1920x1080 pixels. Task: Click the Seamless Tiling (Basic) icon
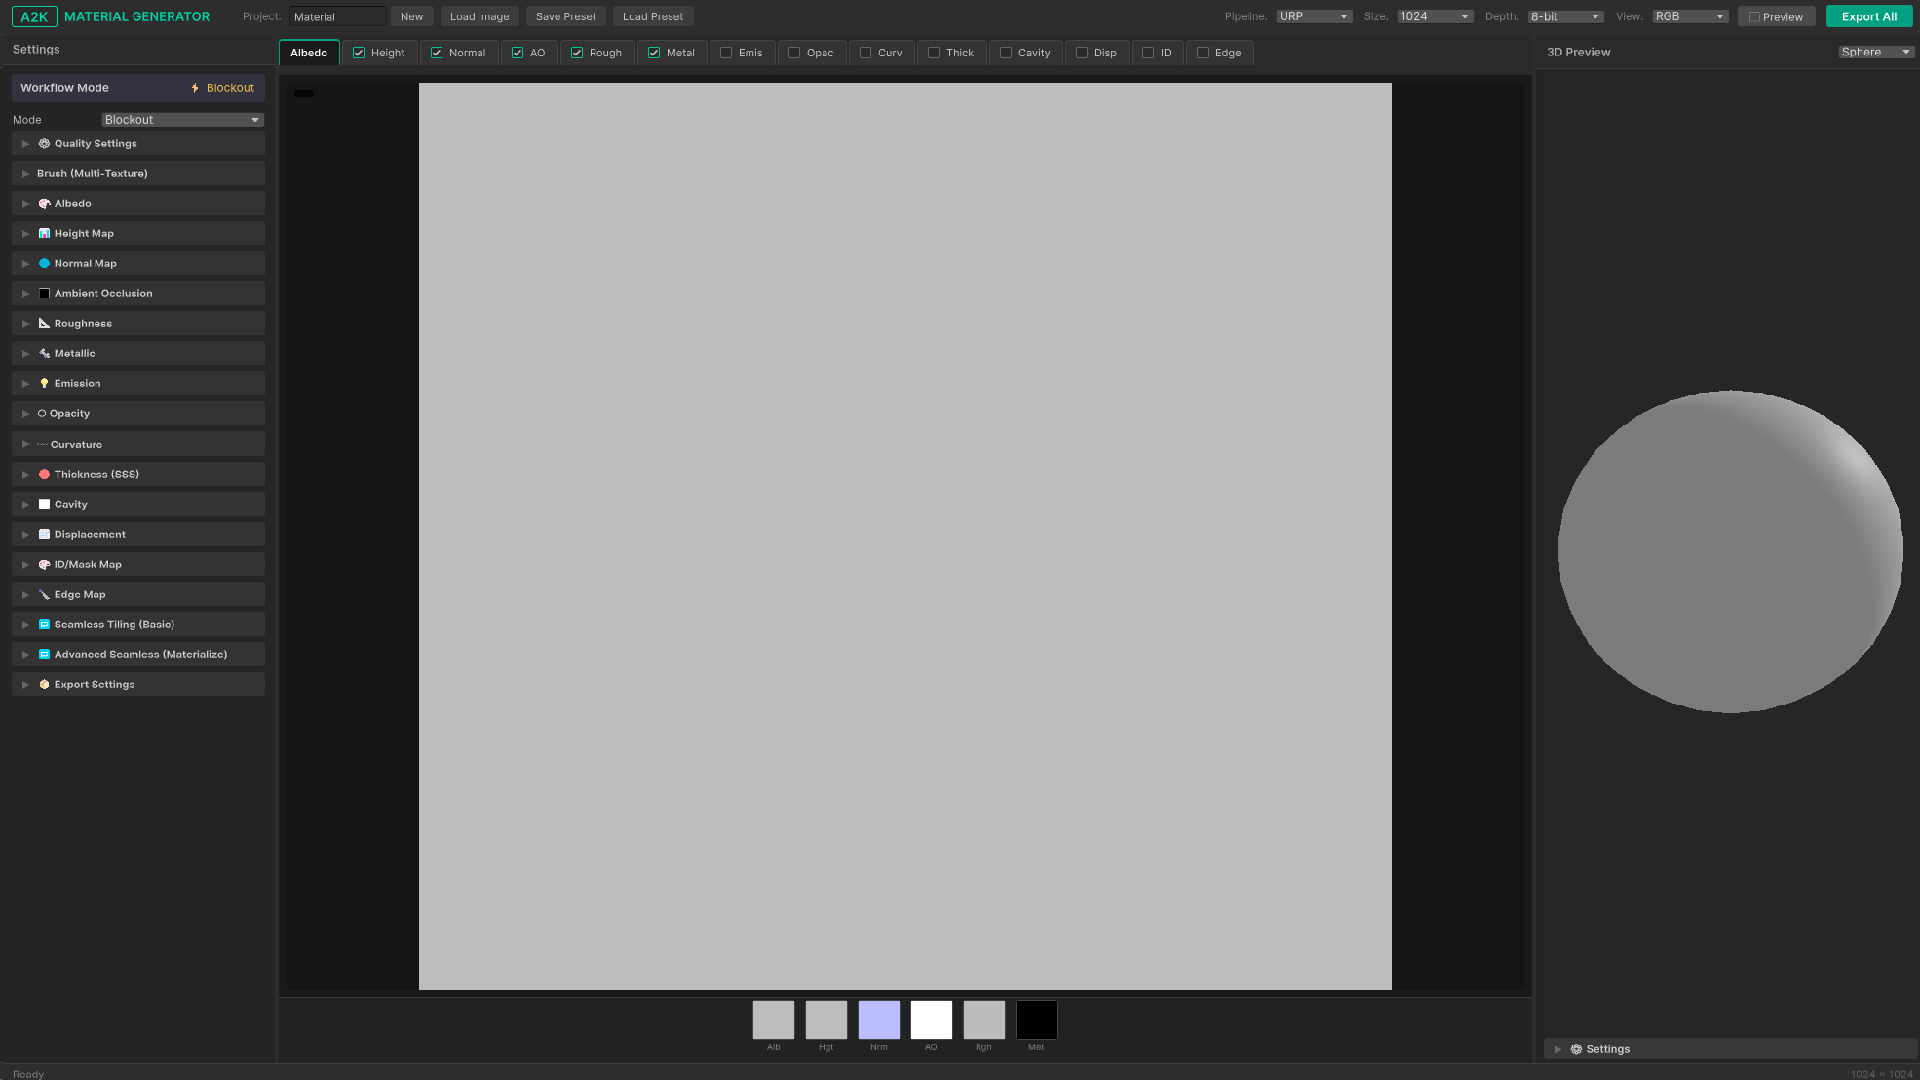tap(44, 625)
